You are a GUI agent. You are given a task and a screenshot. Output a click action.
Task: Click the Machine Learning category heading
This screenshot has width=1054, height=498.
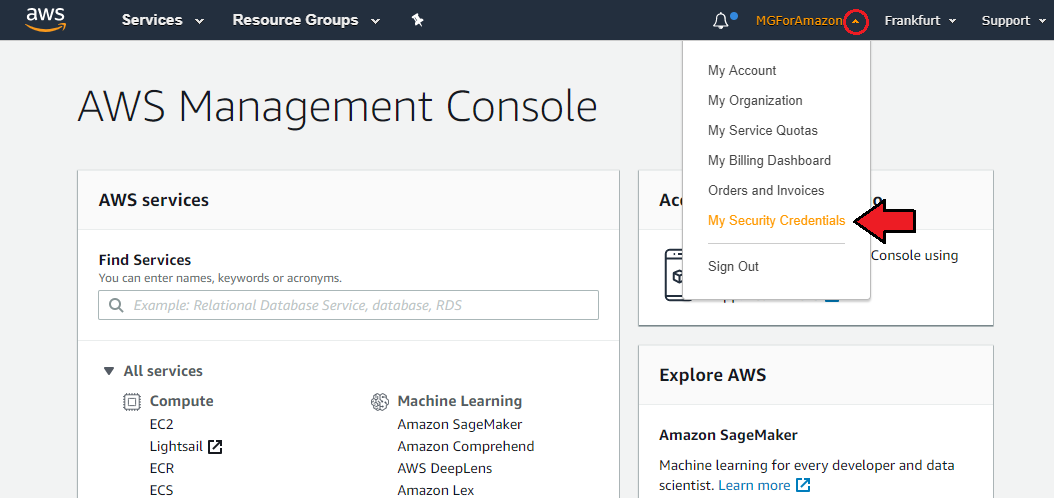tap(460, 401)
